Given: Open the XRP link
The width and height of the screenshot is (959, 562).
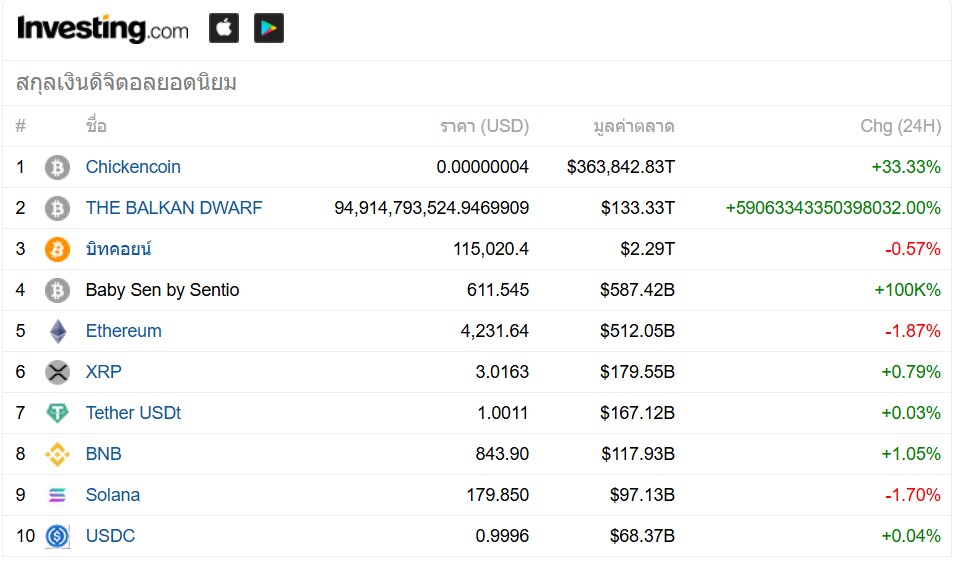Looking at the screenshot, I should pyautogui.click(x=103, y=372).
